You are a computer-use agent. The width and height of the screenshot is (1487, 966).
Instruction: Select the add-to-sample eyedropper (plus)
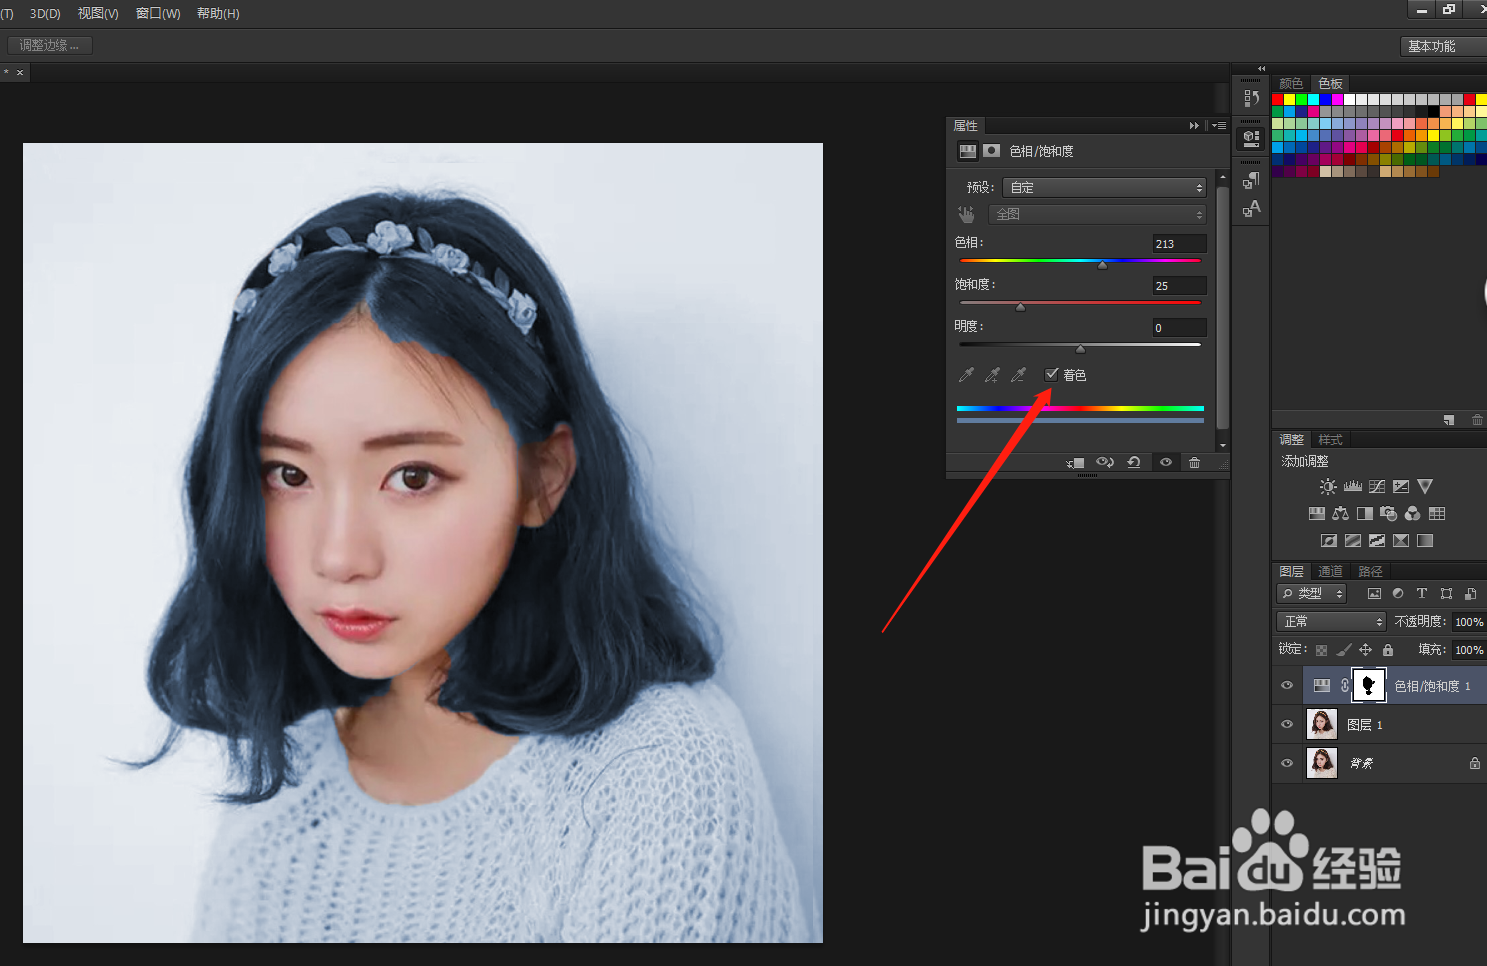pos(992,375)
